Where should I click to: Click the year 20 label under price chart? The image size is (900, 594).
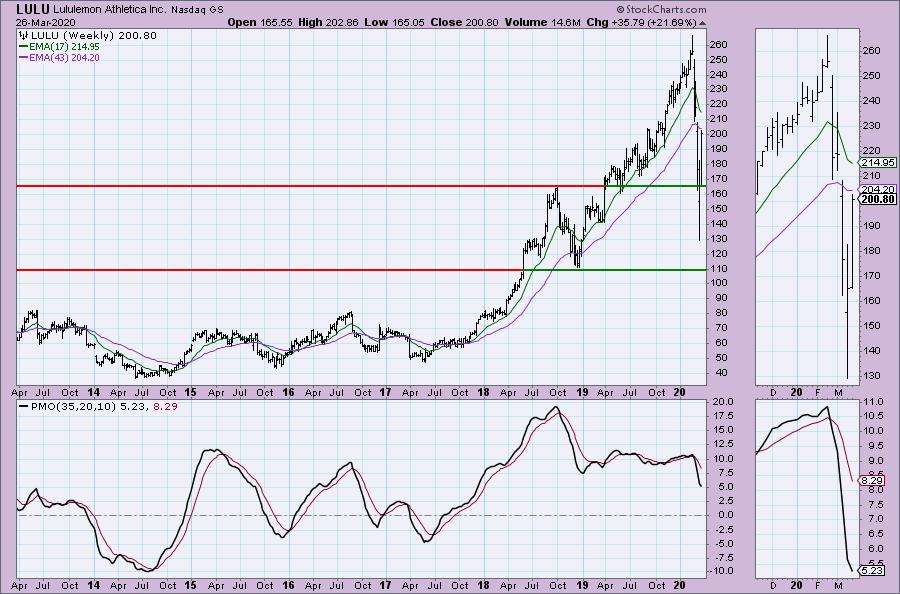tap(680, 393)
